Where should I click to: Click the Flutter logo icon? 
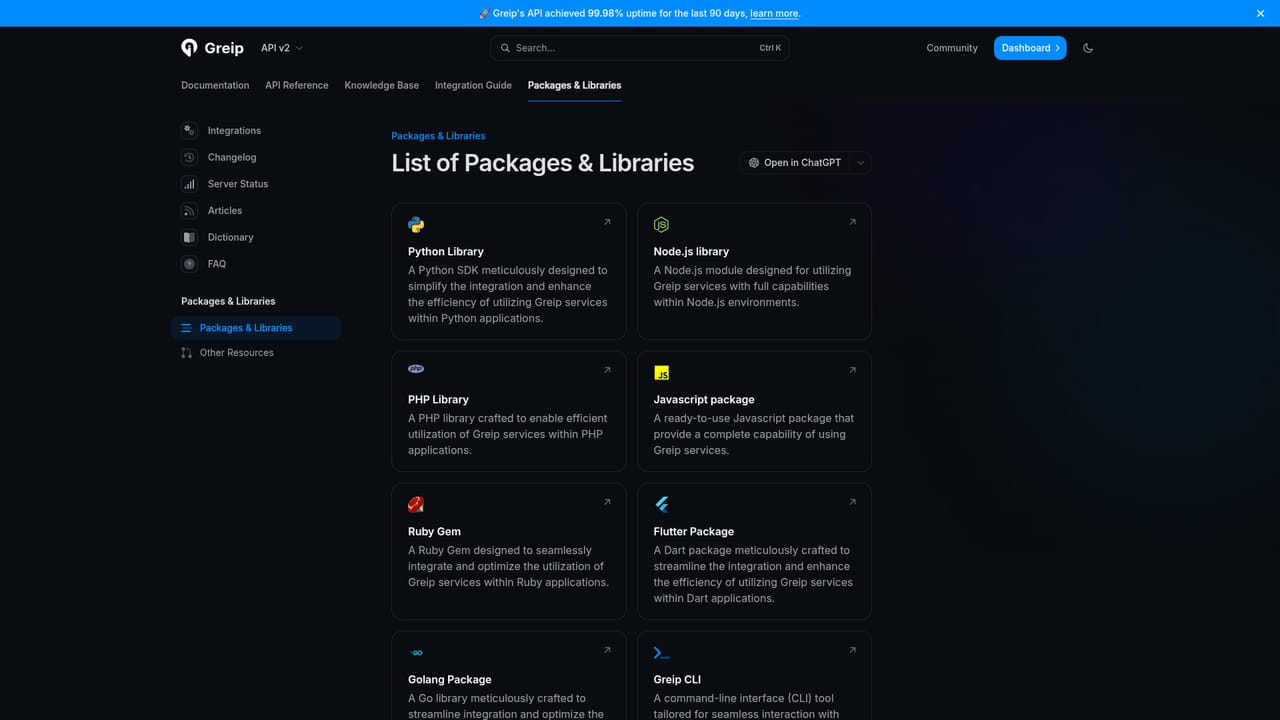pyautogui.click(x=661, y=505)
